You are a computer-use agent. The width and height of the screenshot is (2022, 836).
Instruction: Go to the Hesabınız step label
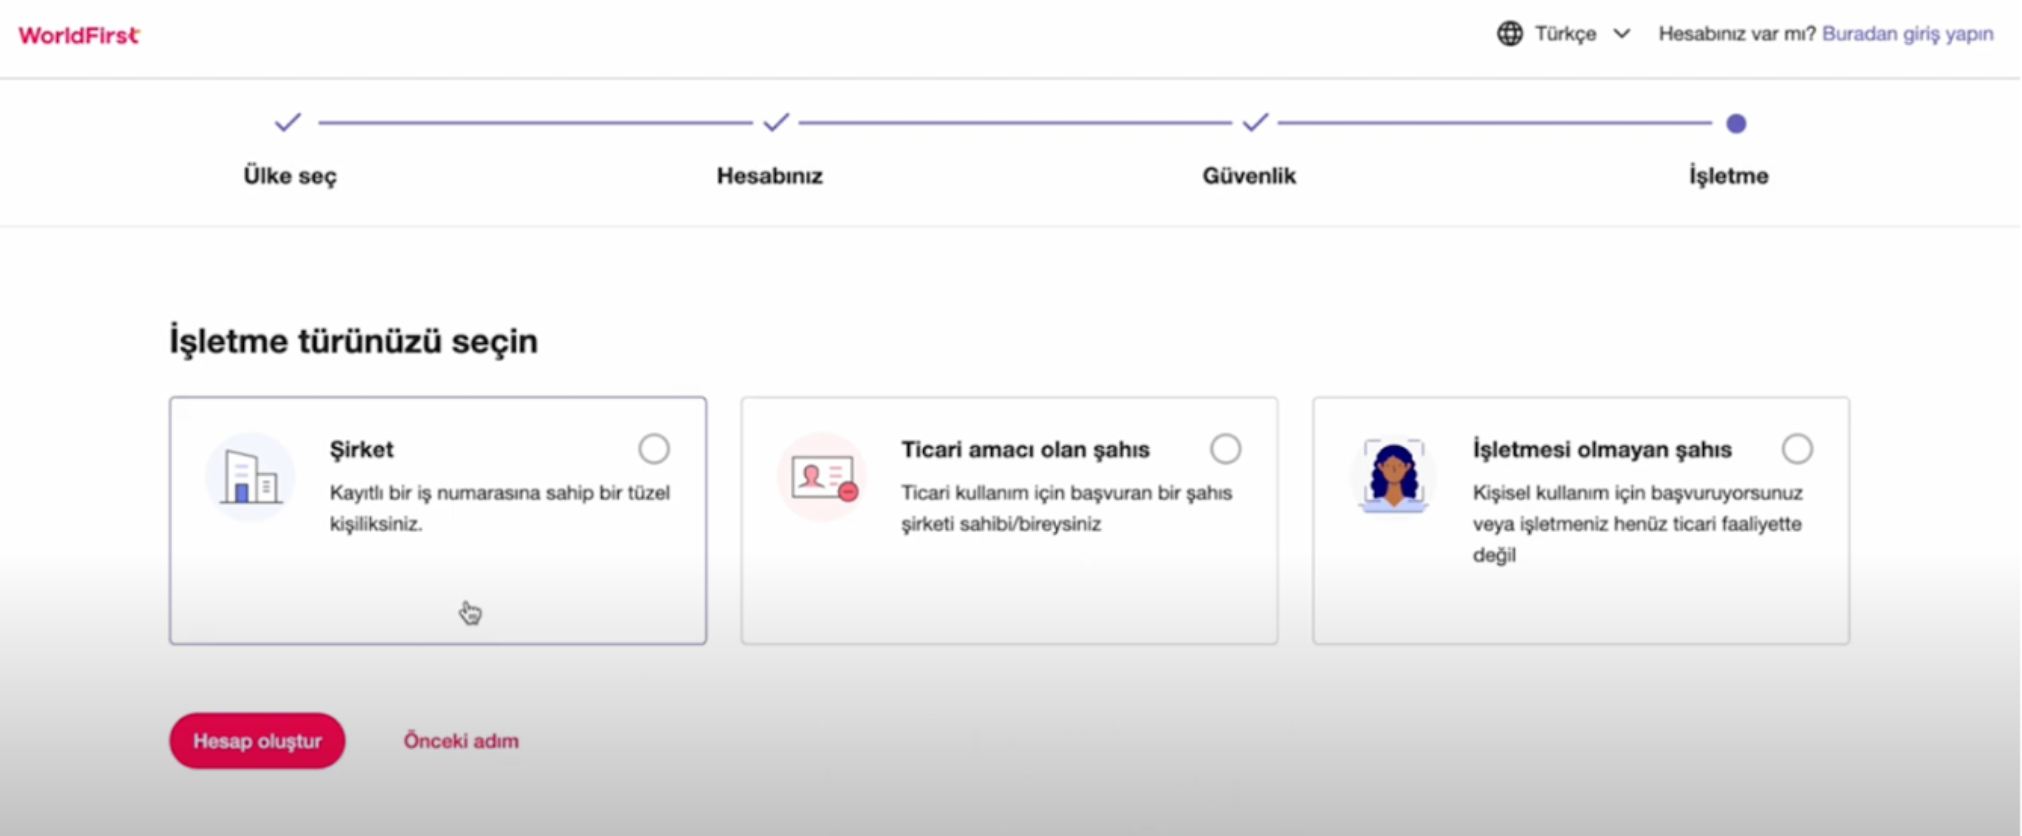(x=770, y=176)
